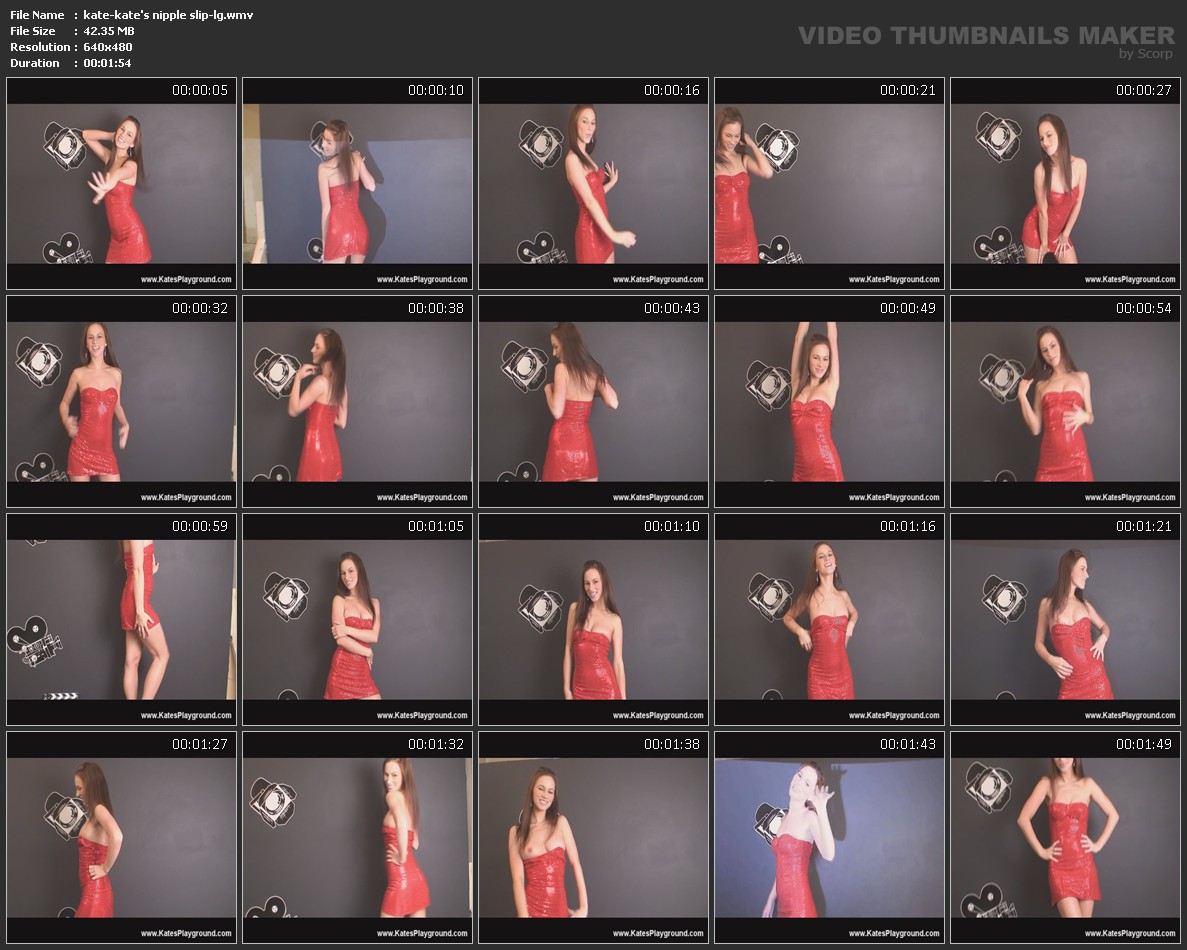Select the 00:01:16 thumbnail
This screenshot has height=950, width=1187.
point(830,620)
